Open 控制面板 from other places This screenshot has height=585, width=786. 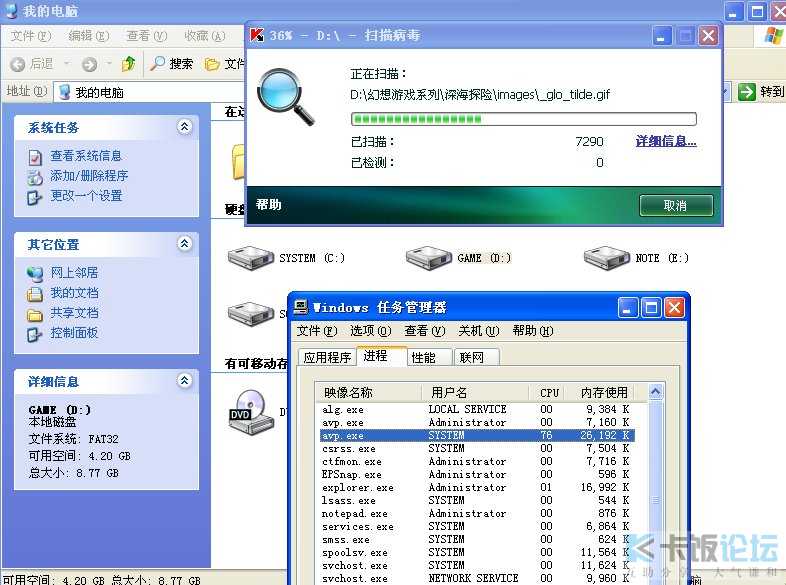pos(74,333)
